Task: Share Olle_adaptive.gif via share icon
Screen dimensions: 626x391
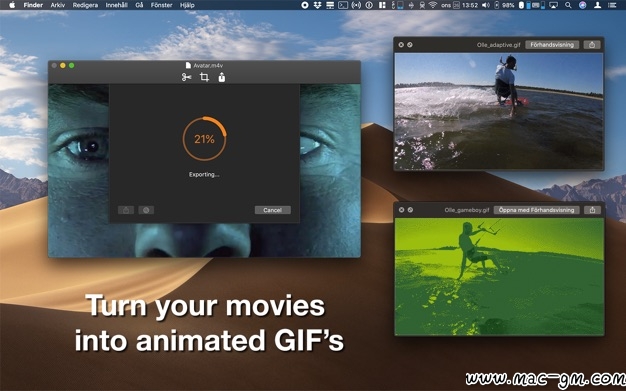Action: [592, 45]
